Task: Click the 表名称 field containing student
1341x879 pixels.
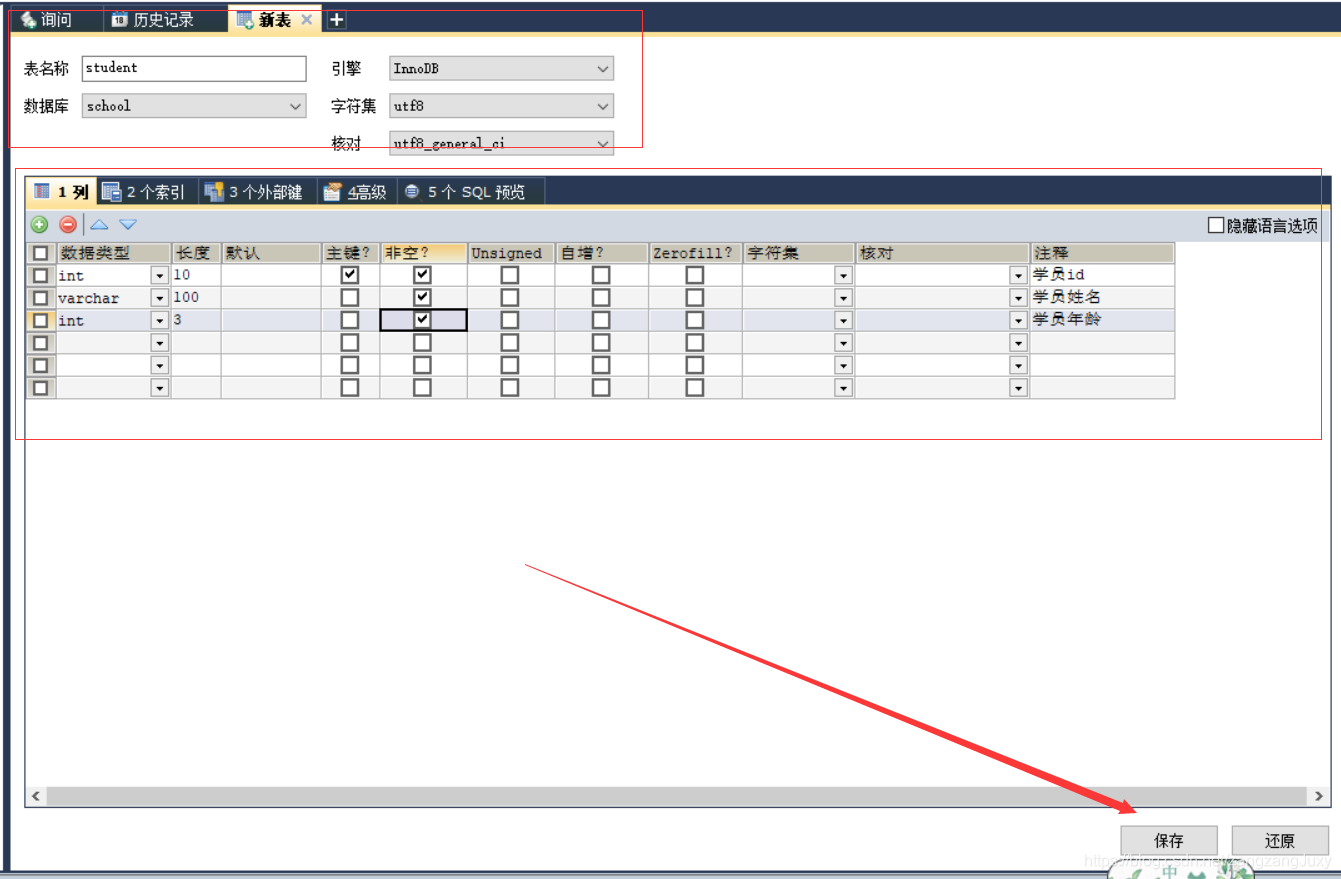Action: tap(193, 68)
